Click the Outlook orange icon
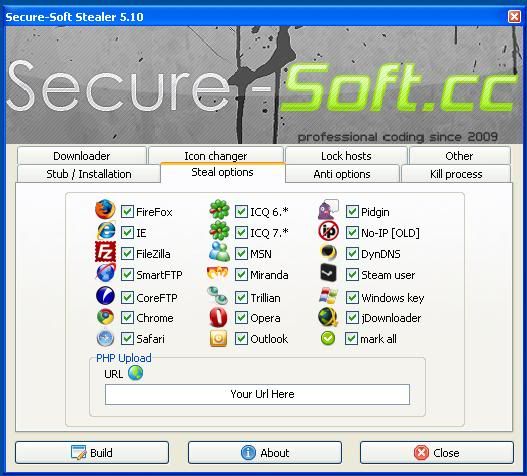This screenshot has height=476, width=527. pos(218,338)
